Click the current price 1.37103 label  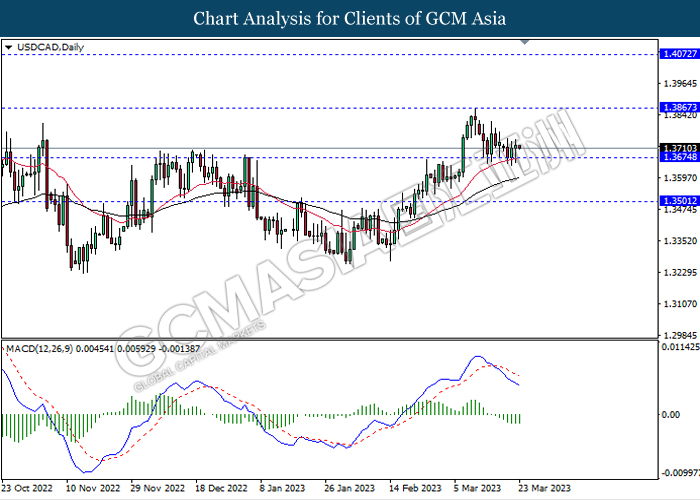coord(680,148)
